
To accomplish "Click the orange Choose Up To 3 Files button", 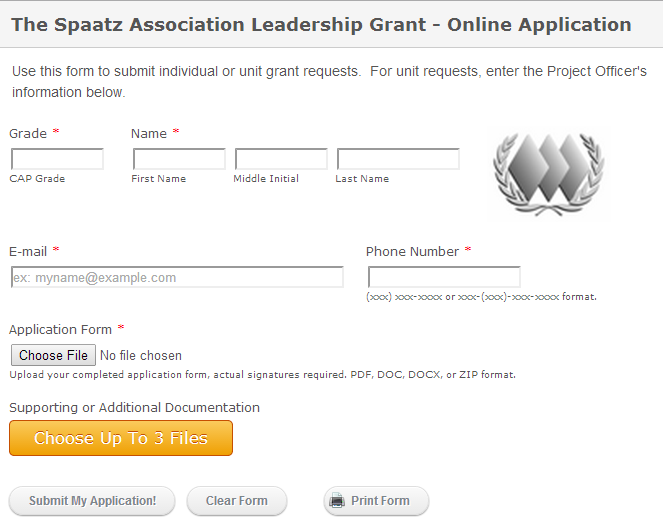I will 121,438.
